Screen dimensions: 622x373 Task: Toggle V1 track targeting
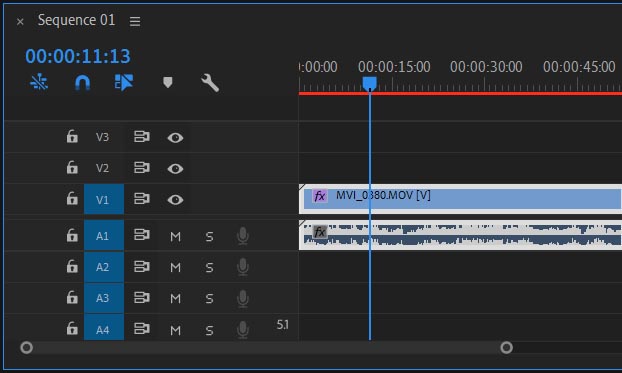click(104, 199)
